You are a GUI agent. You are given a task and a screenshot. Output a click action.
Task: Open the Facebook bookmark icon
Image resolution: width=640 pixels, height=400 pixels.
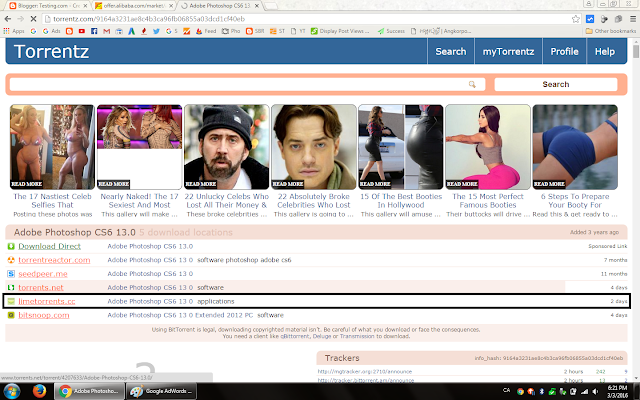coord(94,31)
